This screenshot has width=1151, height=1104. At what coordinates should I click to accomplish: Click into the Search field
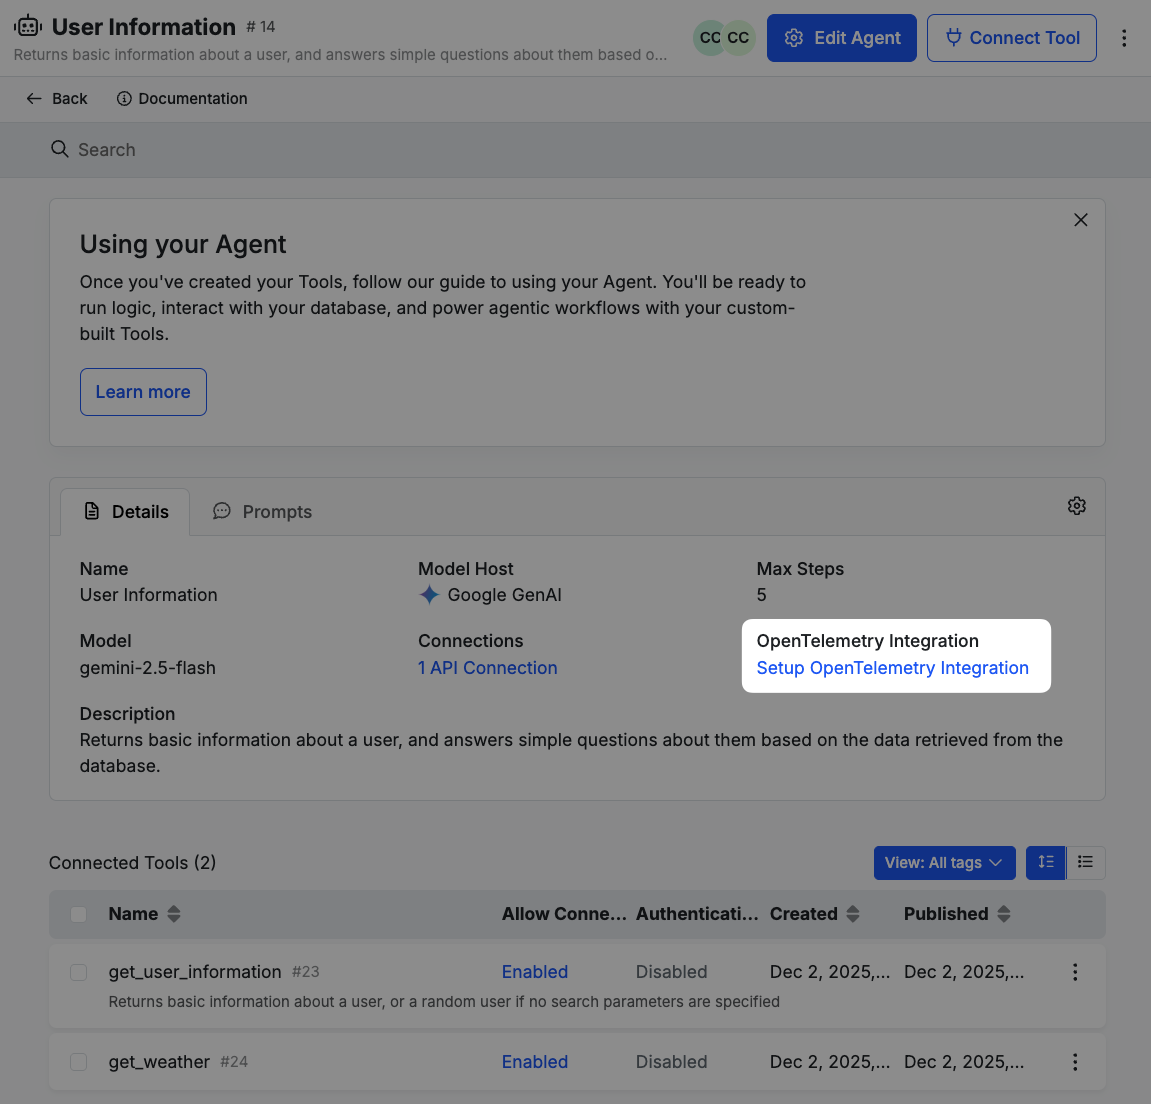576,150
